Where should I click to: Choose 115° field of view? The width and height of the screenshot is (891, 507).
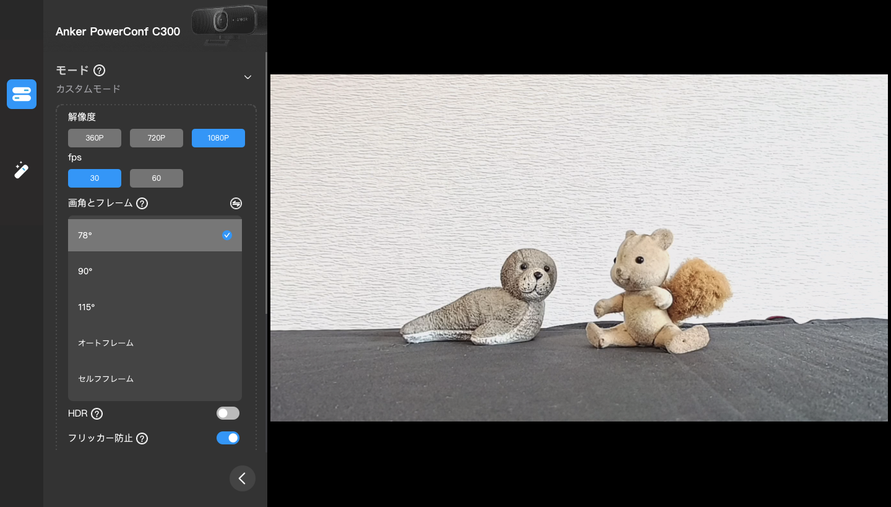point(154,307)
